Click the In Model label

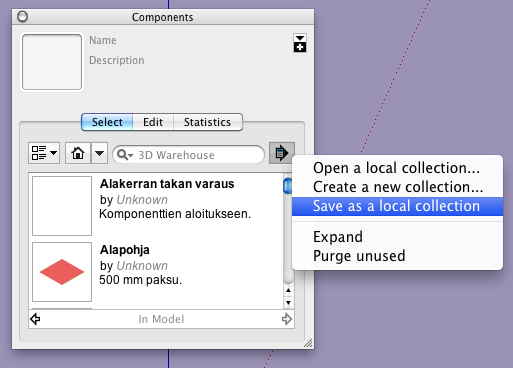point(161,319)
